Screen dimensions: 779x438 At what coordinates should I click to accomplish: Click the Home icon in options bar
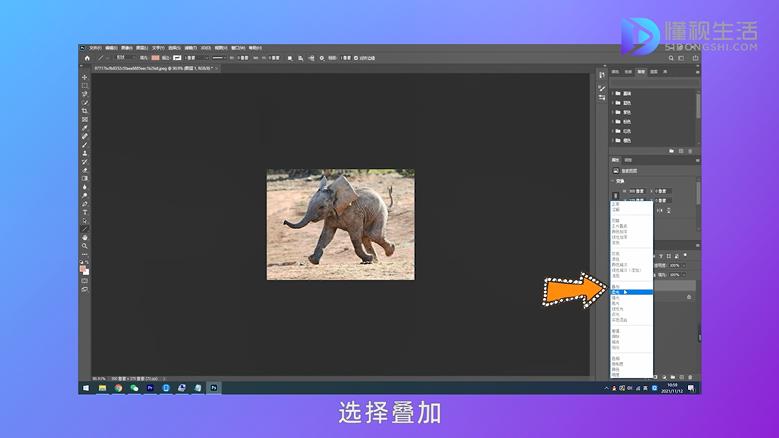pos(87,58)
